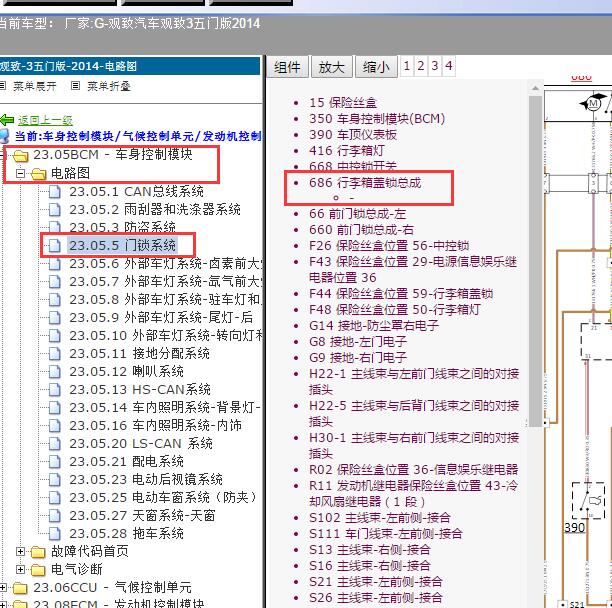Select component 350 车身控制模块(BCM)
The width and height of the screenshot is (612, 608).
(x=377, y=119)
